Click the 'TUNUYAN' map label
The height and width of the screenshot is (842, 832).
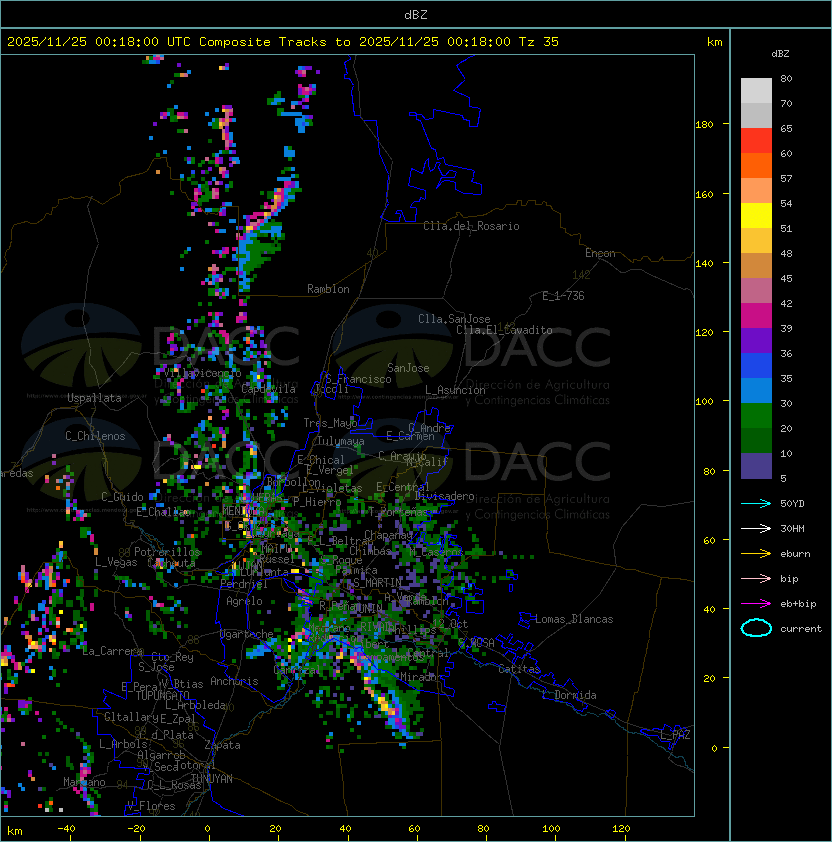pyautogui.click(x=212, y=779)
